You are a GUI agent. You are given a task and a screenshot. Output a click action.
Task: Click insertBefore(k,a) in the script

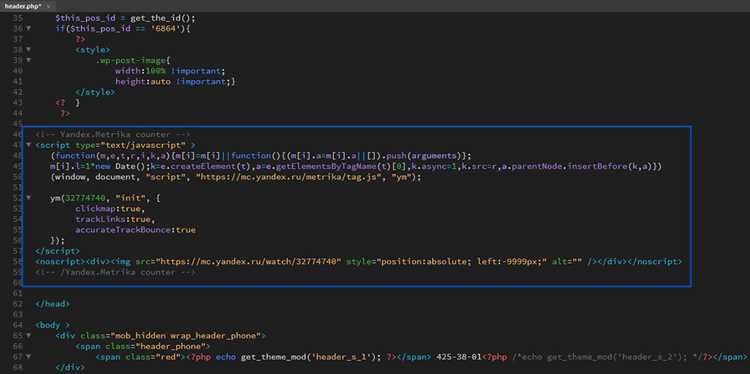[611, 166]
